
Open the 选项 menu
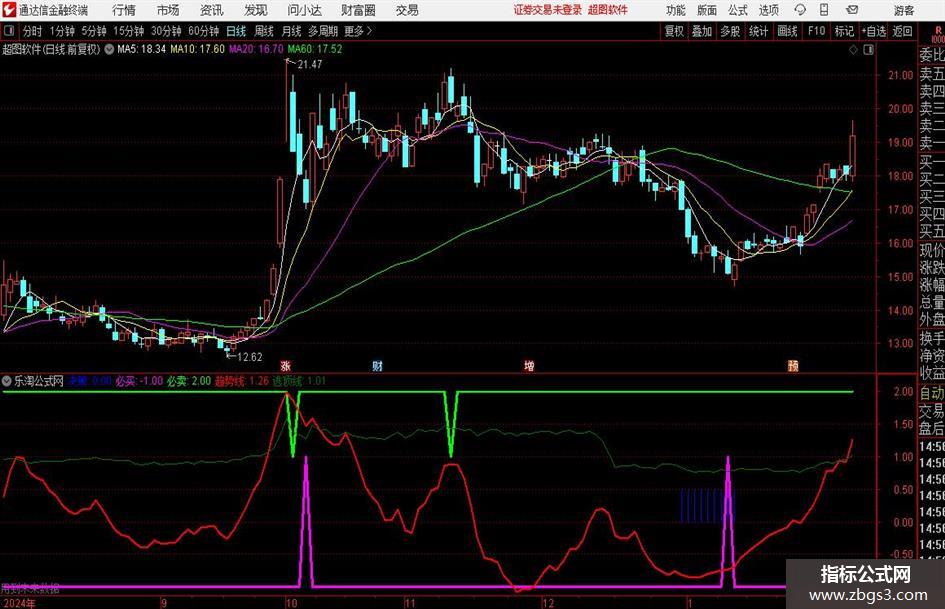(x=768, y=10)
